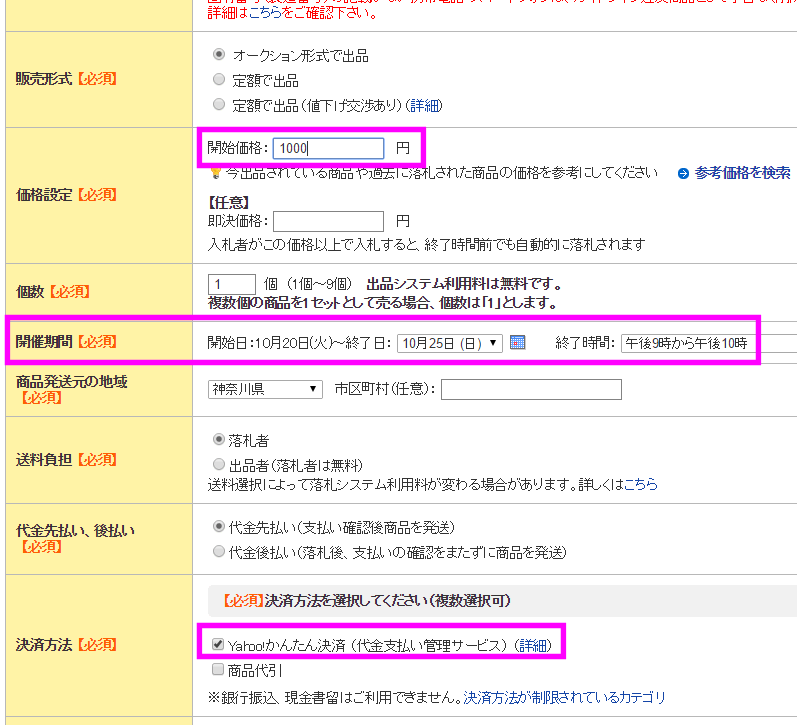Click the 詳細 link next to Yahoo!かんたん決済
Viewport: 797px width, 725px height.
[x=532, y=646]
